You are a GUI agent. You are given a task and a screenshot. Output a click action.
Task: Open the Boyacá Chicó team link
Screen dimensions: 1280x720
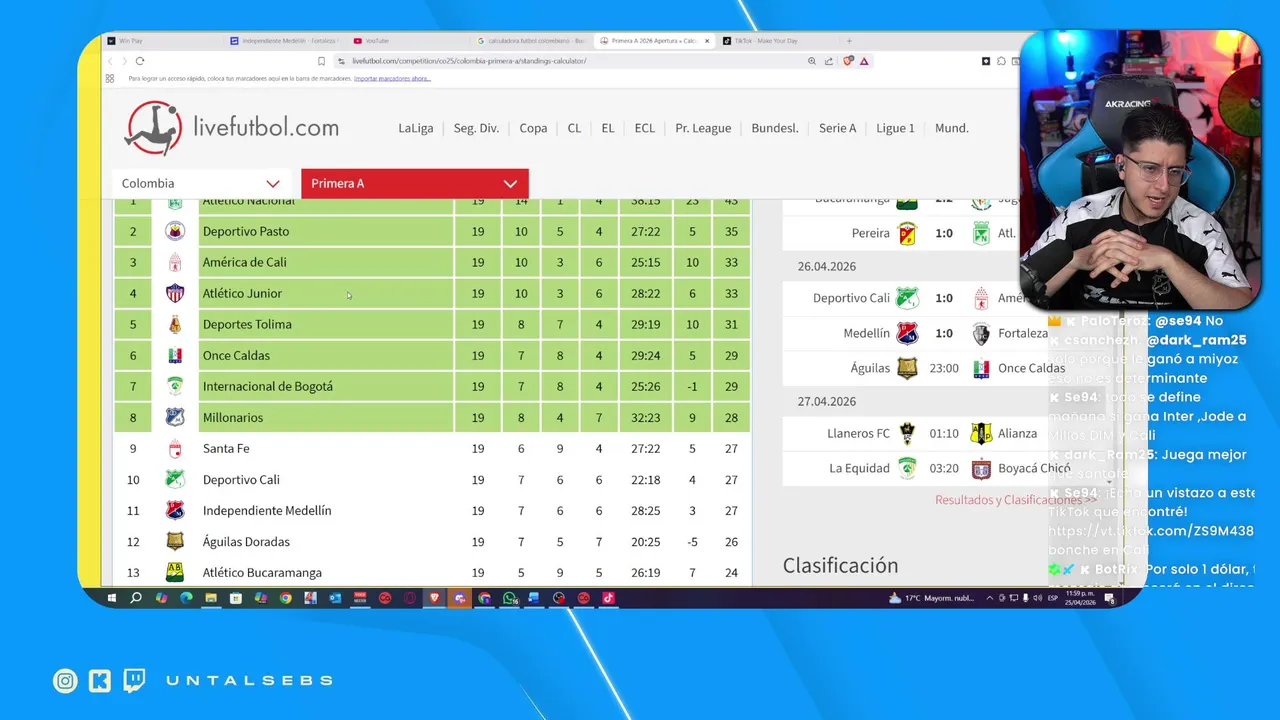point(1034,468)
